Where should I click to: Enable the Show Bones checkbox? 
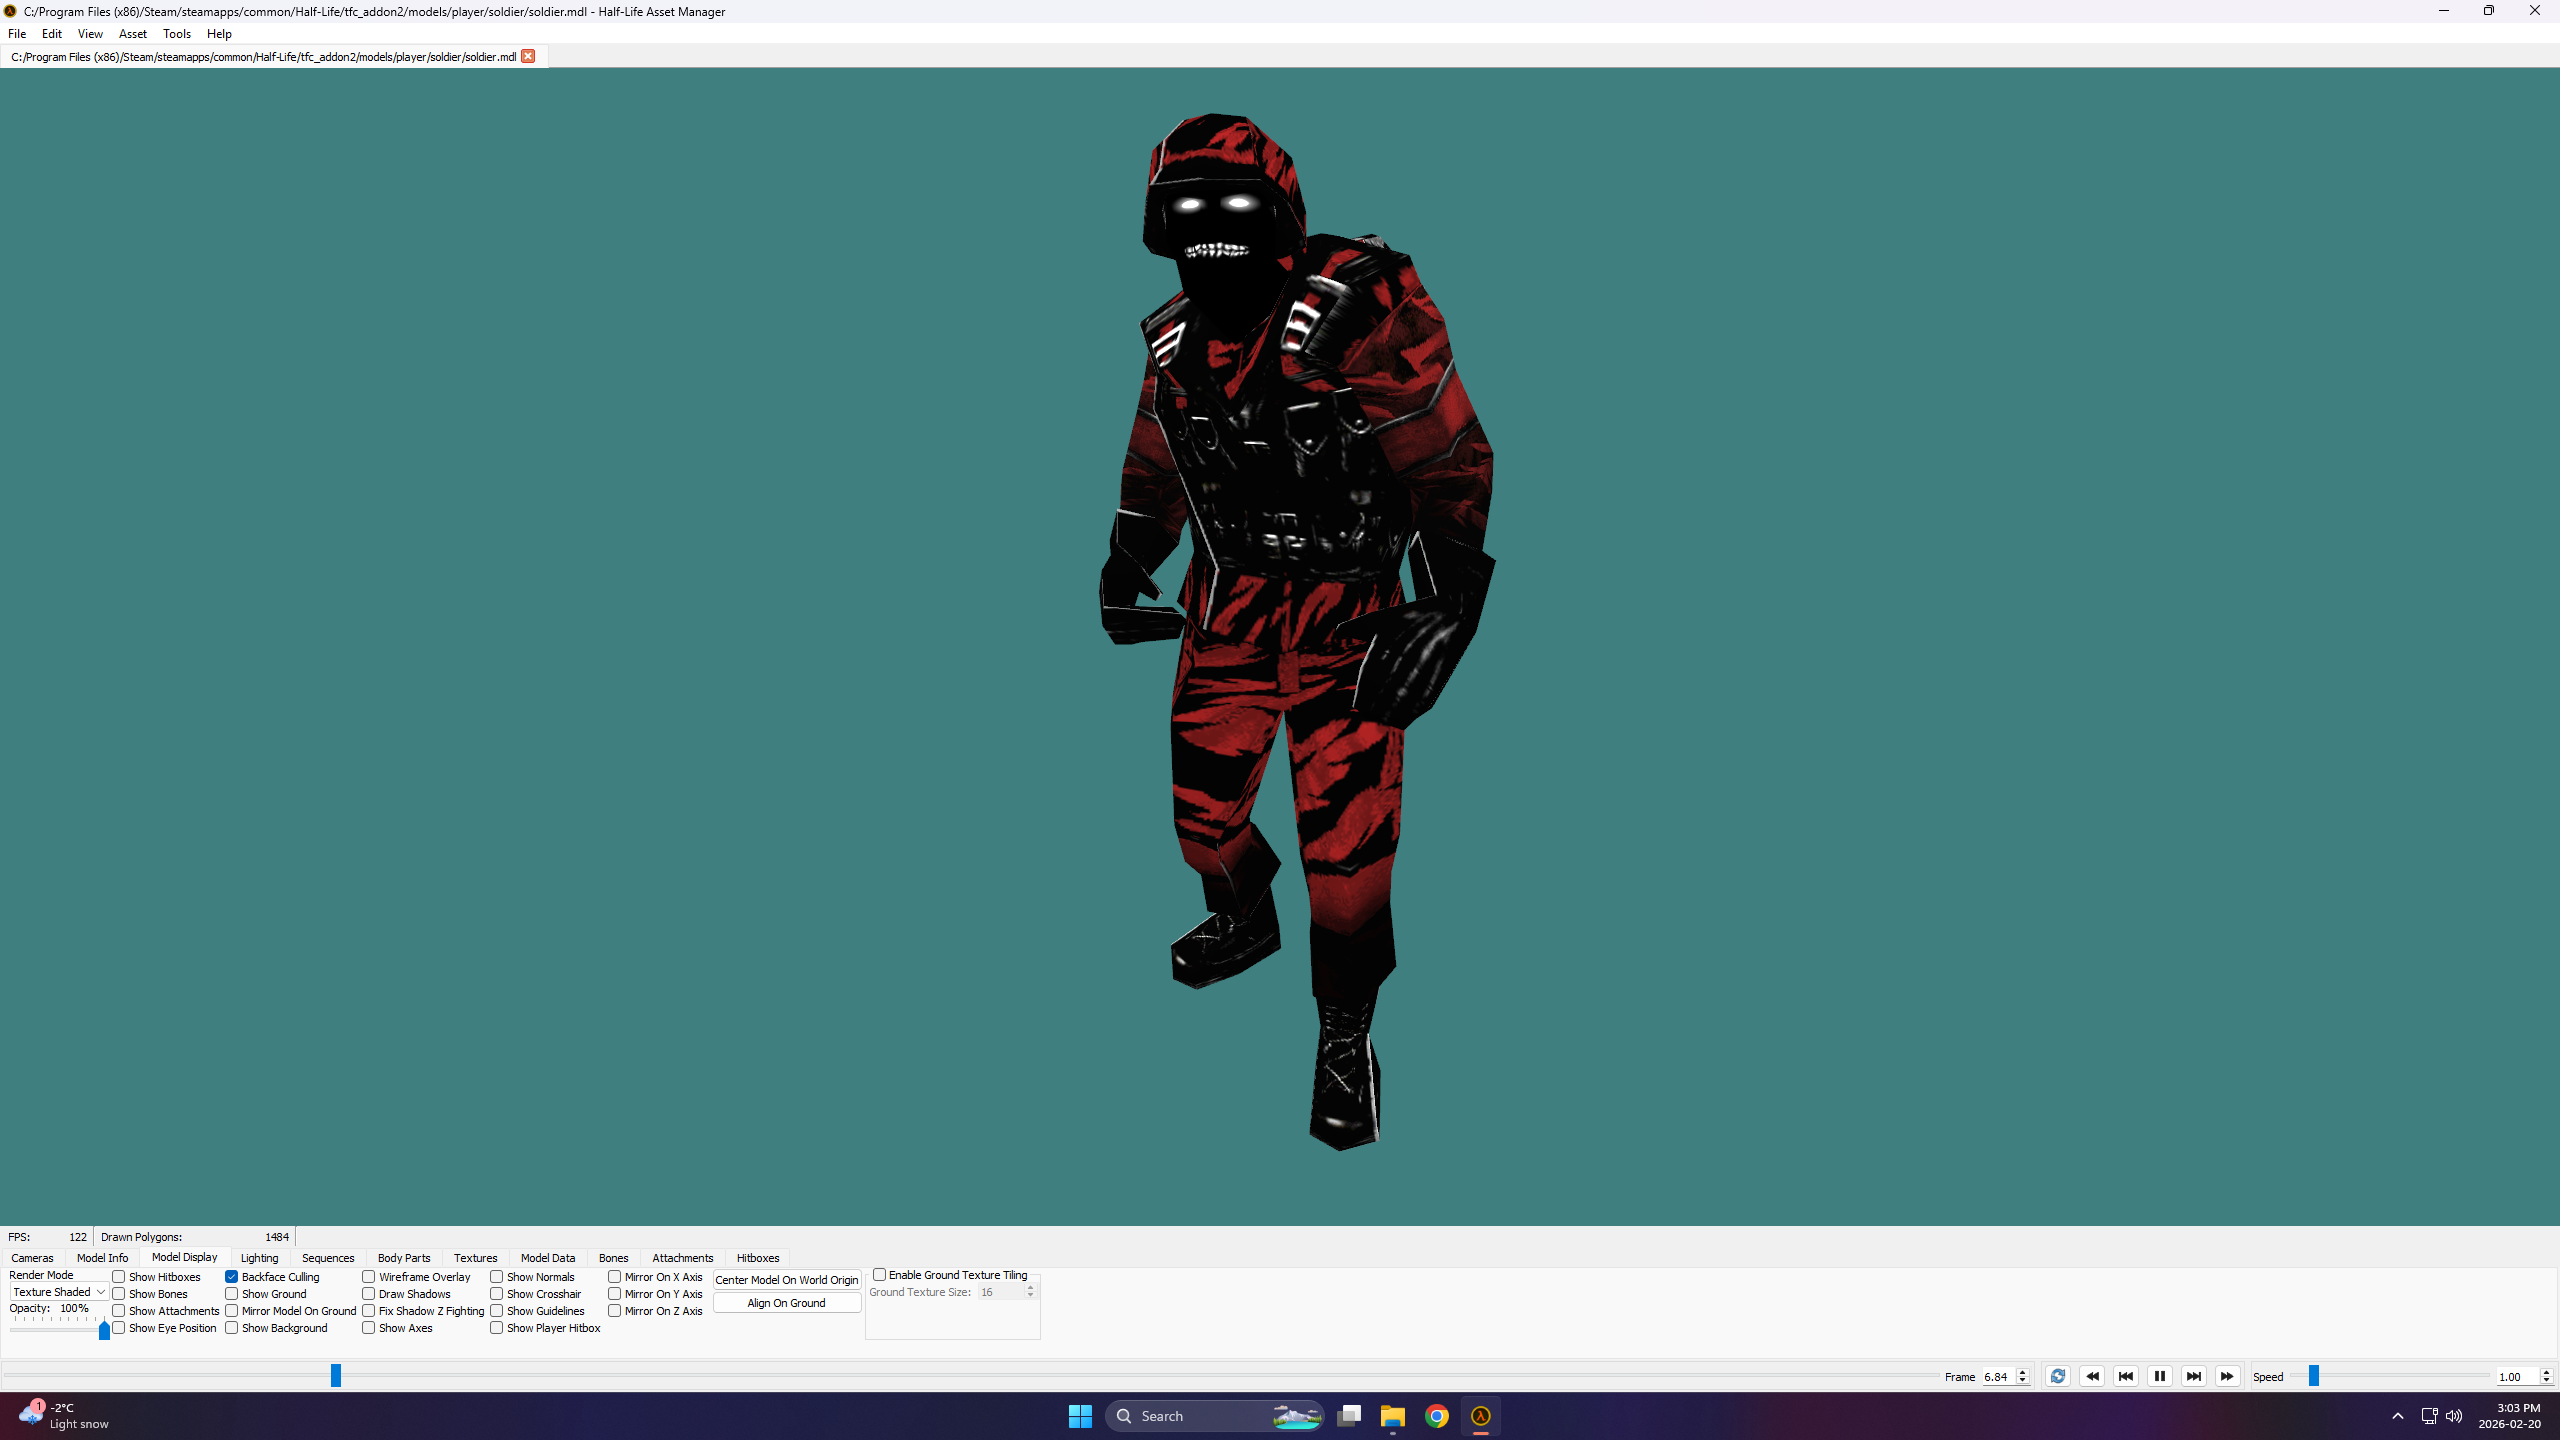point(119,1294)
